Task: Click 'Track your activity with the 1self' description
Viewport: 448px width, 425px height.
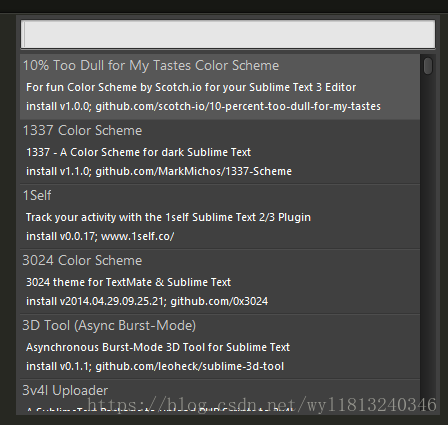Action: 168,217
